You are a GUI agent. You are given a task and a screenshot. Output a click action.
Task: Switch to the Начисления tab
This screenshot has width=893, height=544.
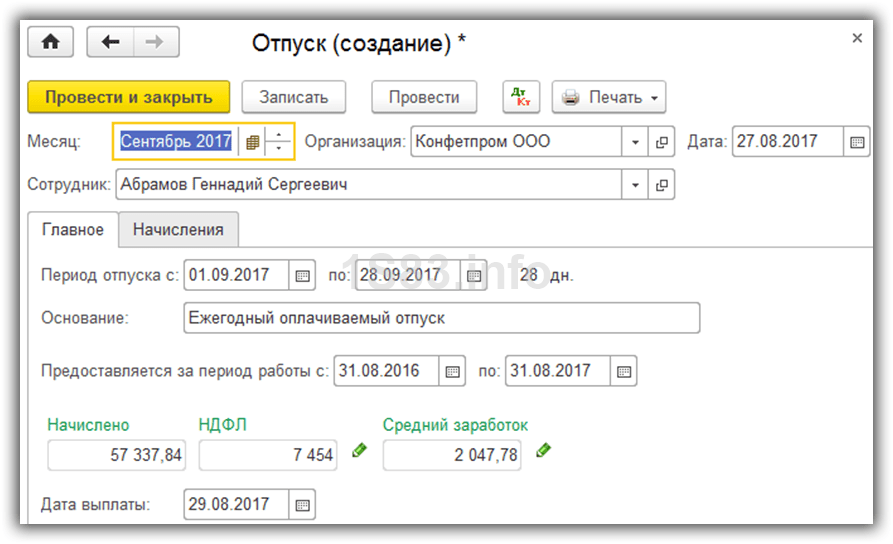178,229
